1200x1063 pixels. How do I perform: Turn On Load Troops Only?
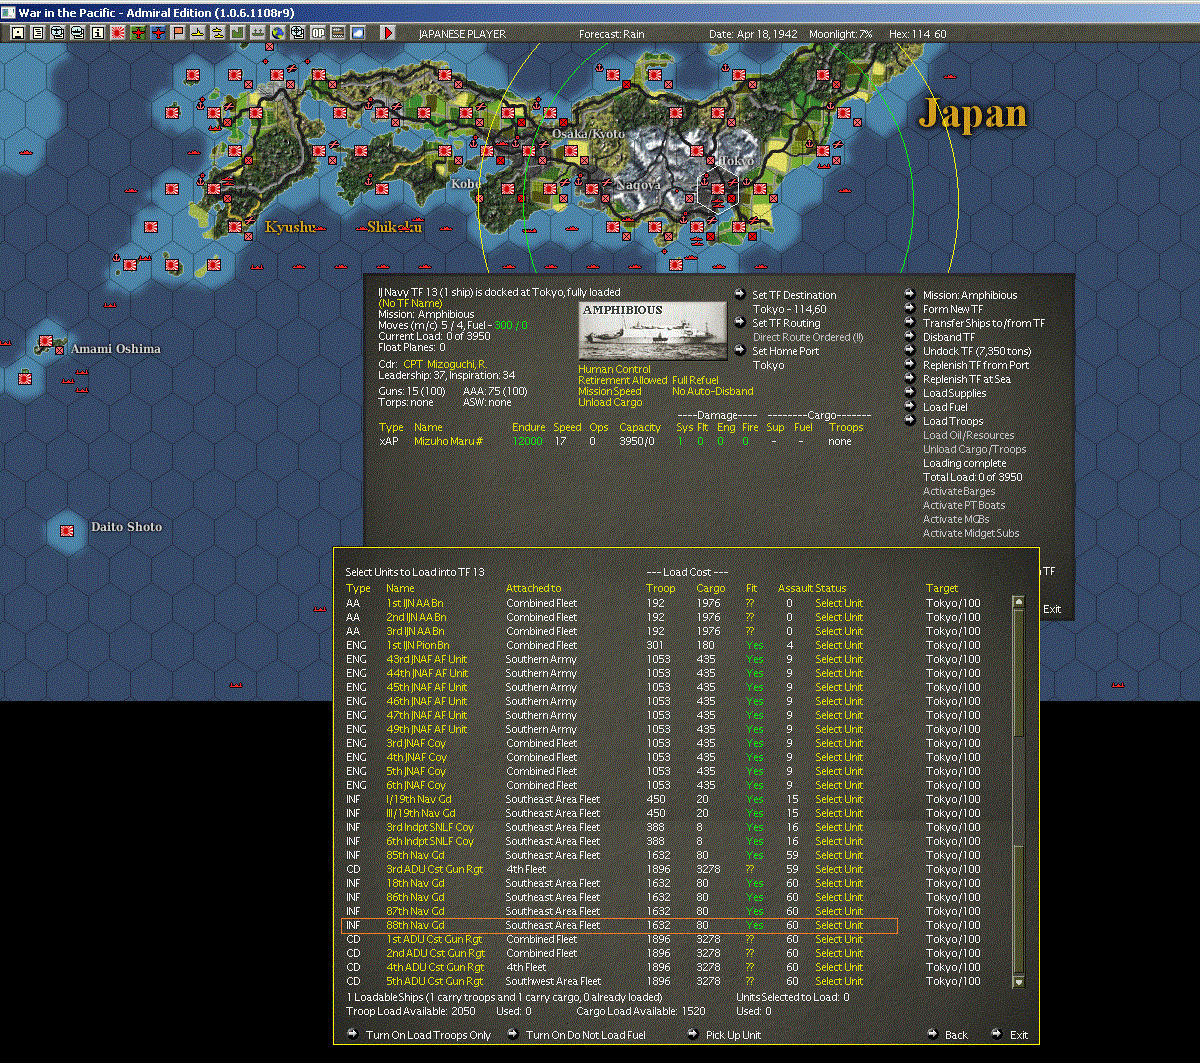point(428,1035)
